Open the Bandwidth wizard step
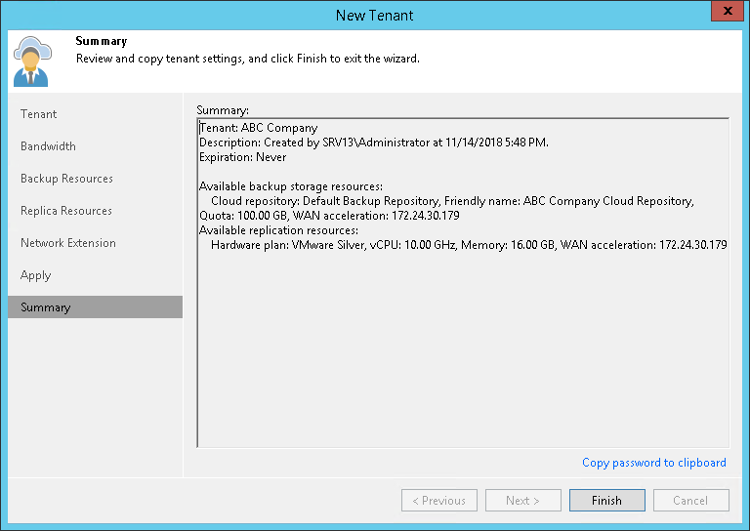Screen dimensions: 750x531 48,146
